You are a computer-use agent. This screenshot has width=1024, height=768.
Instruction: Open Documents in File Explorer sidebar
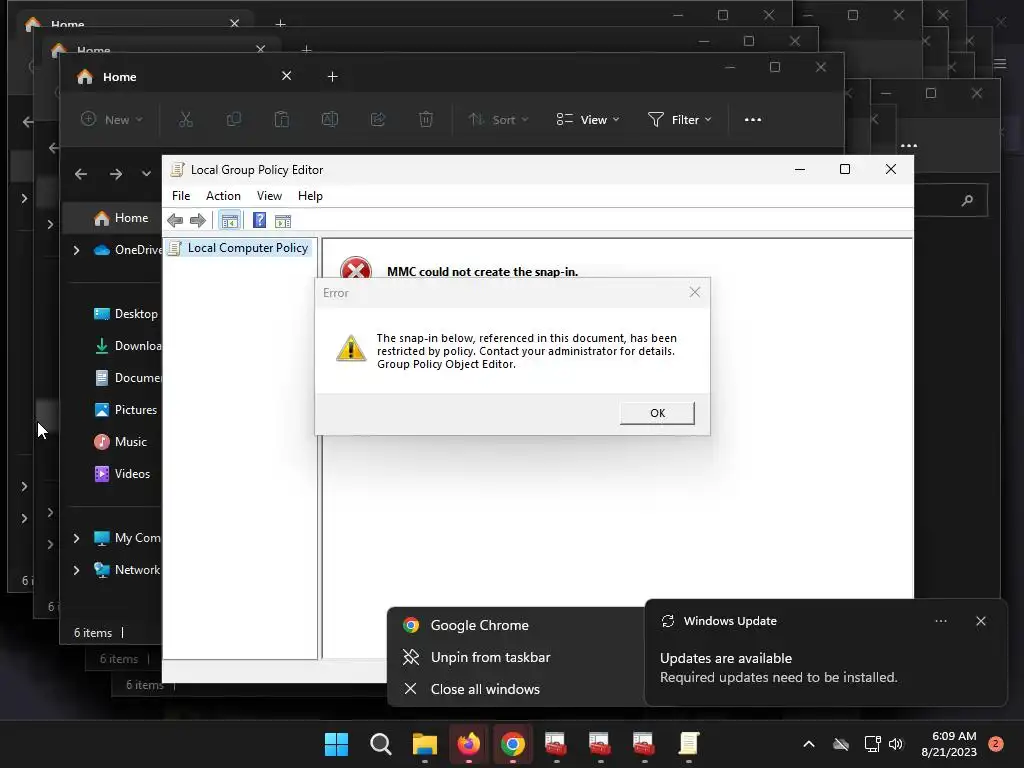click(127, 378)
